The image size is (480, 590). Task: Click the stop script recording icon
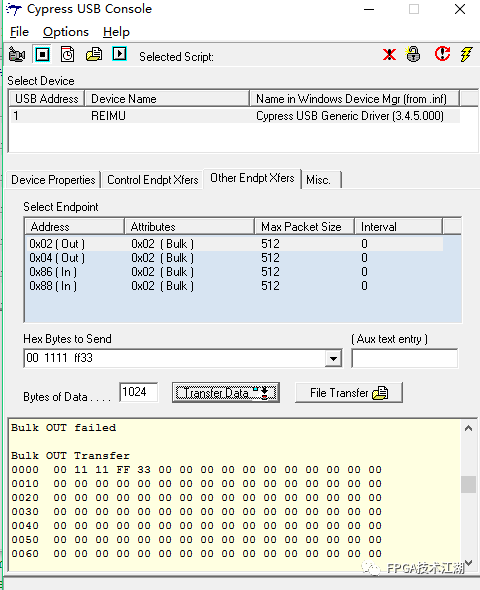click(x=42, y=55)
